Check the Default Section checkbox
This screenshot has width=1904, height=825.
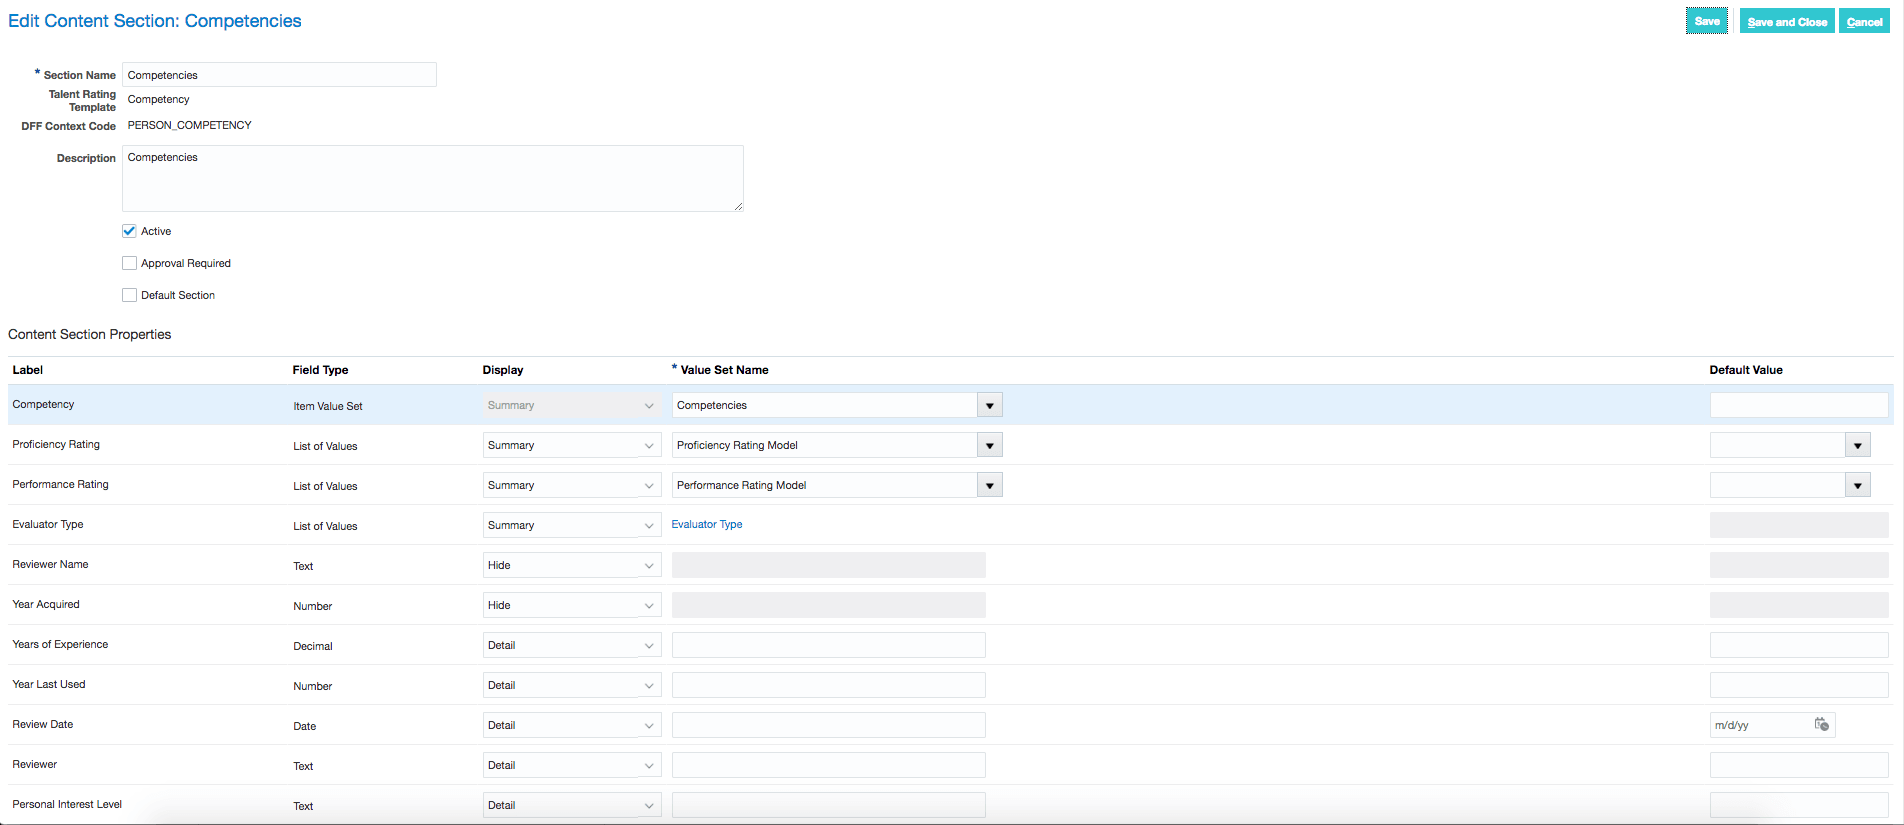(x=129, y=295)
